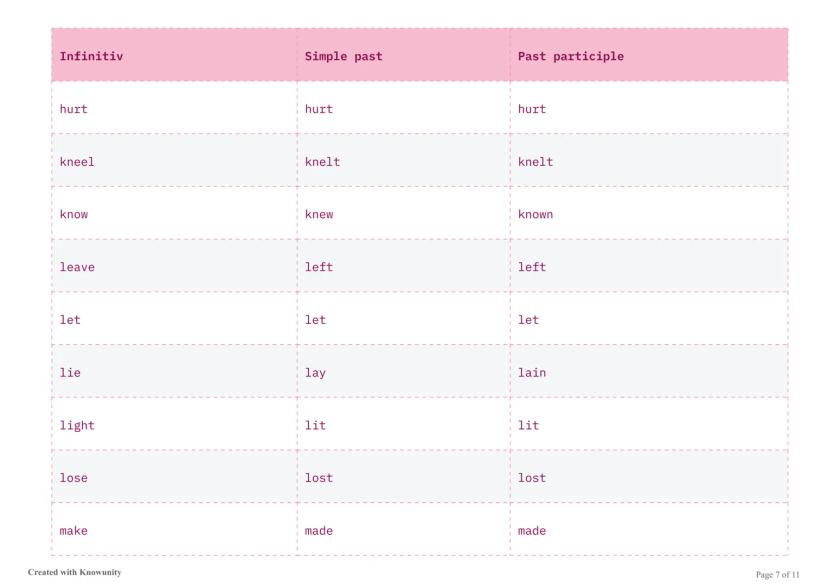828x586 pixels.
Task: Click the infinitive cell 'lie'
Action: point(70,373)
